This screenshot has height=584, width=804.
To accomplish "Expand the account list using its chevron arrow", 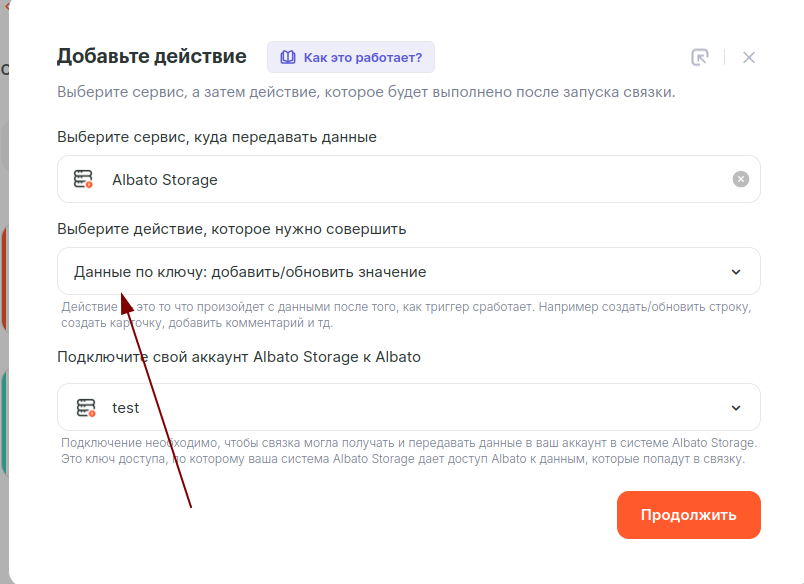I will (x=736, y=407).
